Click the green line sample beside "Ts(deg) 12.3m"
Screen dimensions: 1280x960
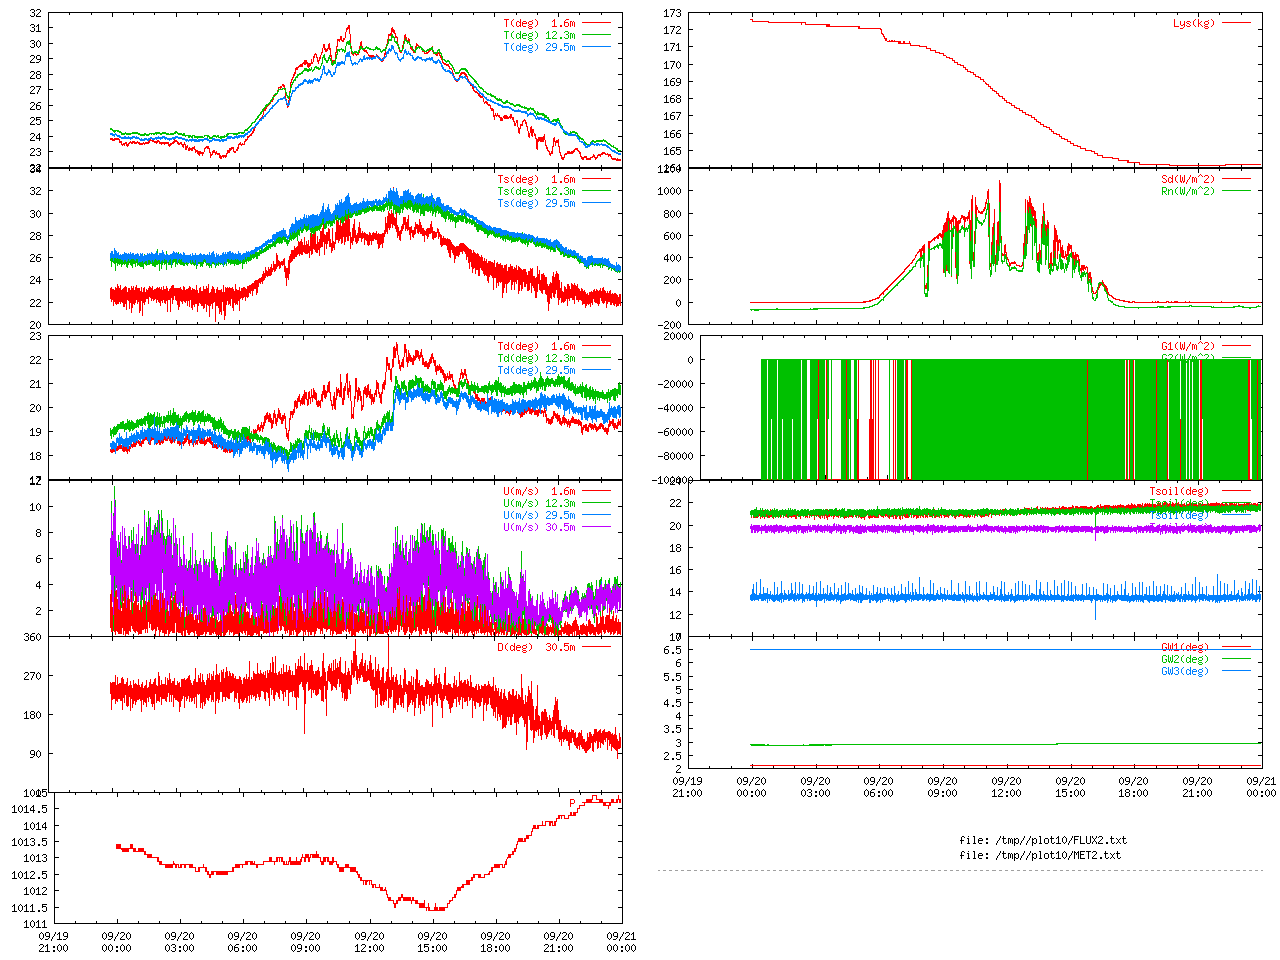pyautogui.click(x=596, y=192)
